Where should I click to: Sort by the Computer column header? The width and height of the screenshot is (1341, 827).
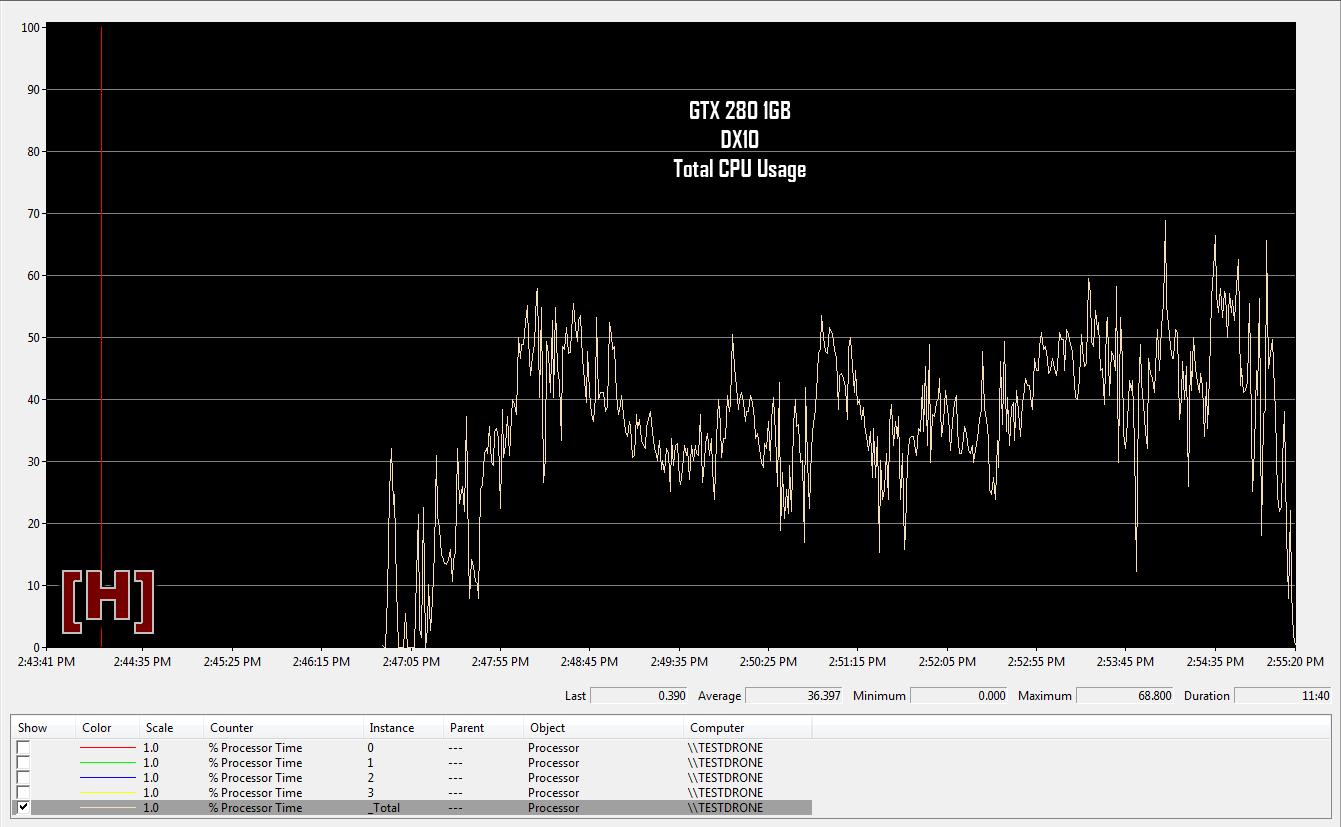(748, 728)
